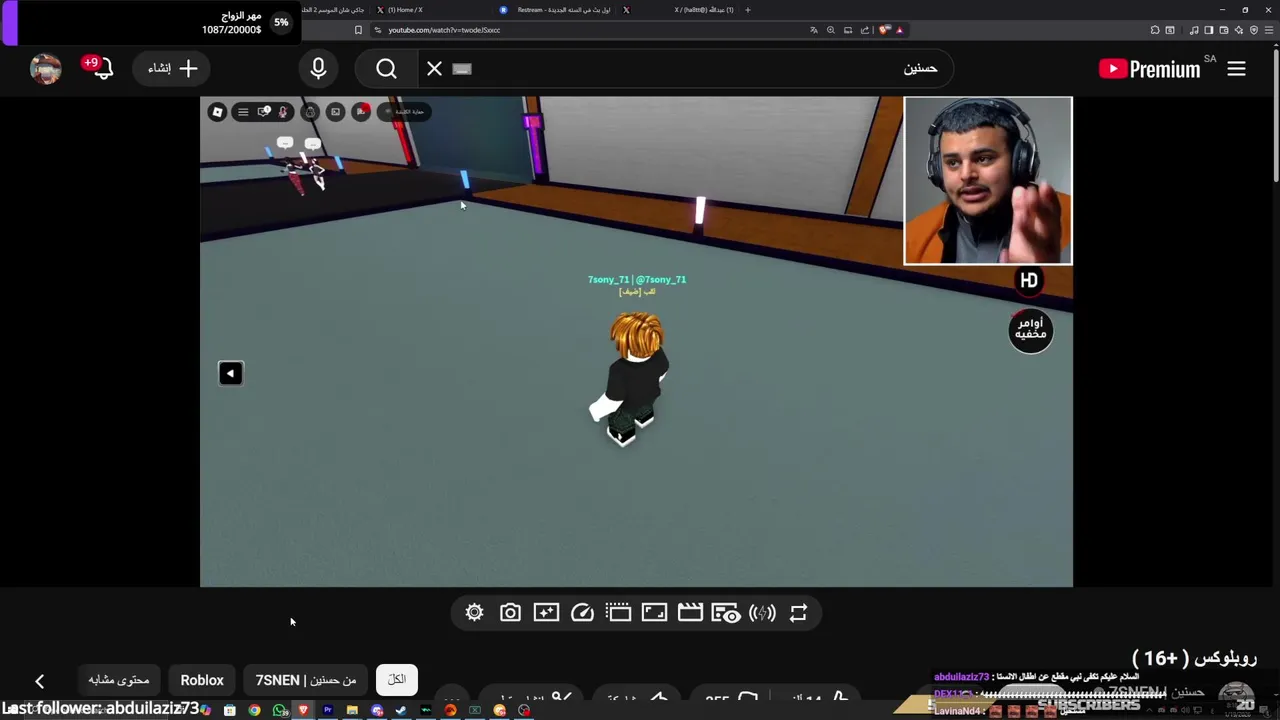Select the محتوى مشابه chip
The image size is (1280, 720).
click(x=119, y=680)
